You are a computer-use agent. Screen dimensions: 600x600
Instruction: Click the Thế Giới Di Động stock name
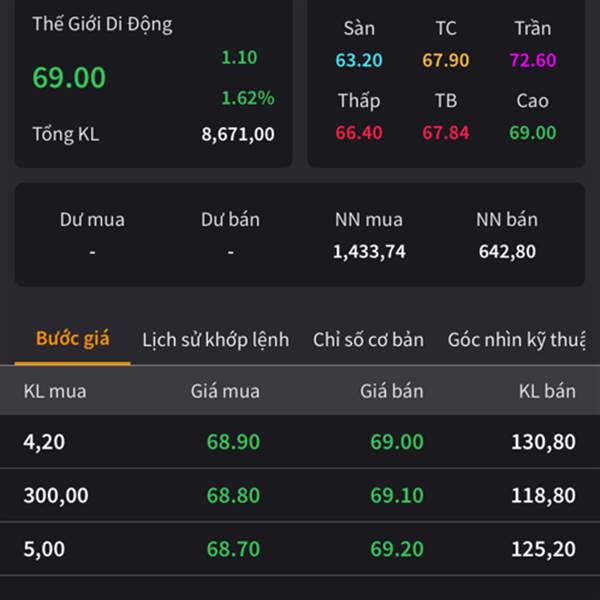pos(102,24)
